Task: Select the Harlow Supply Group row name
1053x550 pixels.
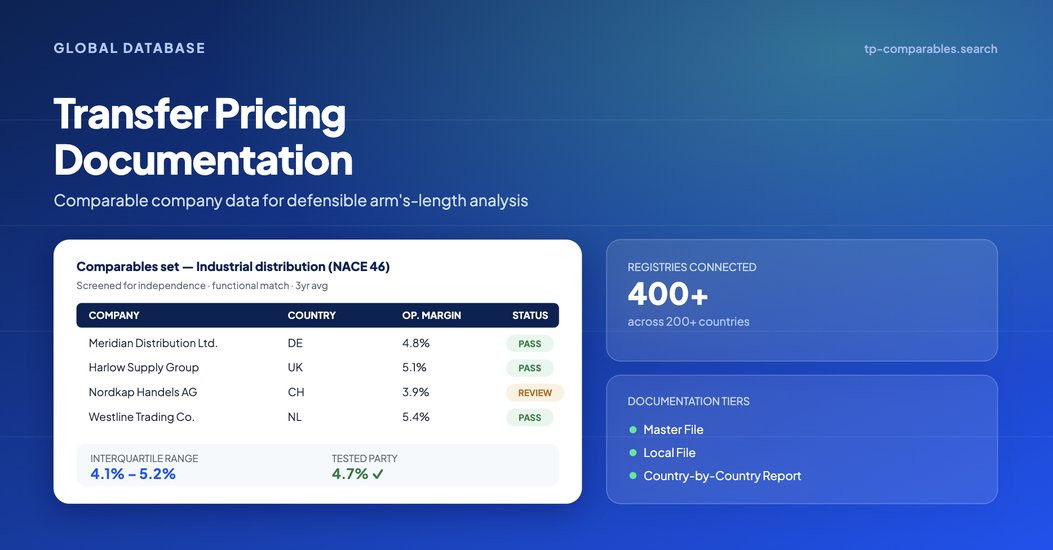Action: point(144,368)
